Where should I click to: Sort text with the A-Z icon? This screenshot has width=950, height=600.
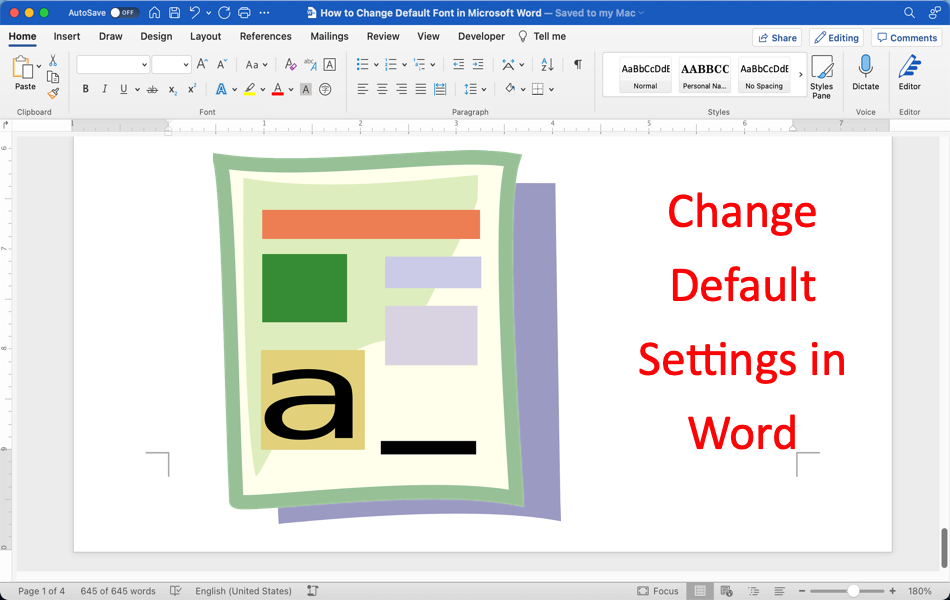coord(547,64)
